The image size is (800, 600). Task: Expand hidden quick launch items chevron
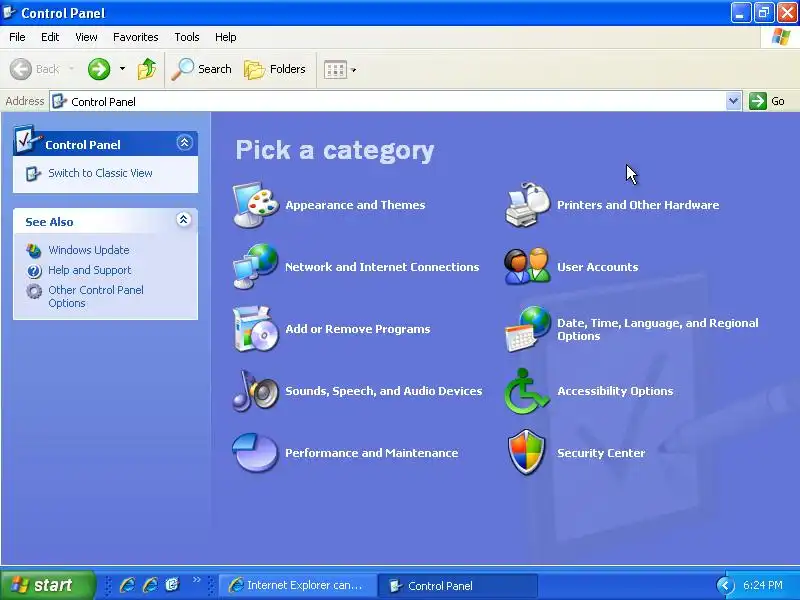coord(196,580)
